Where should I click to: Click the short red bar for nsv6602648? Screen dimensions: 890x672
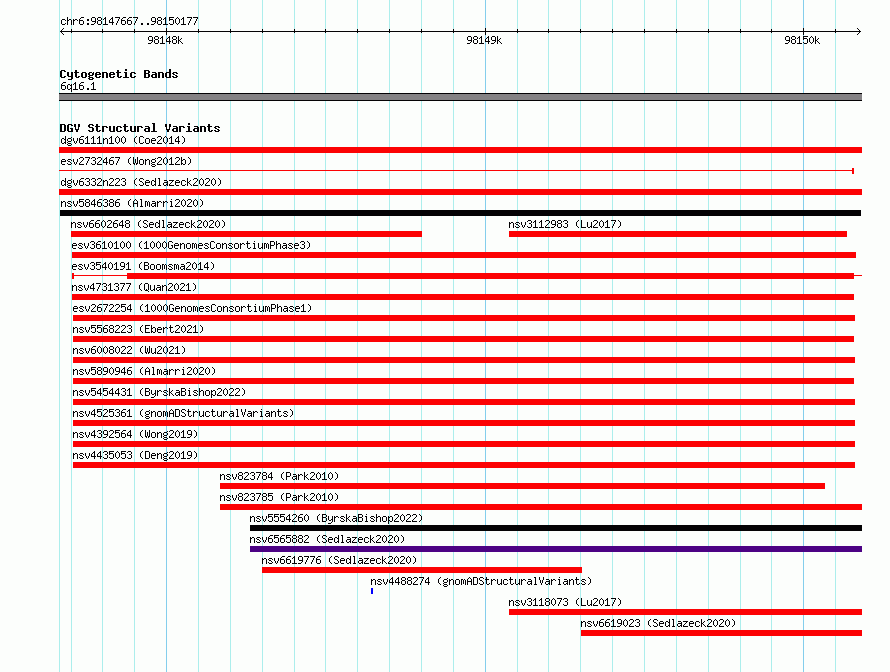(246, 234)
